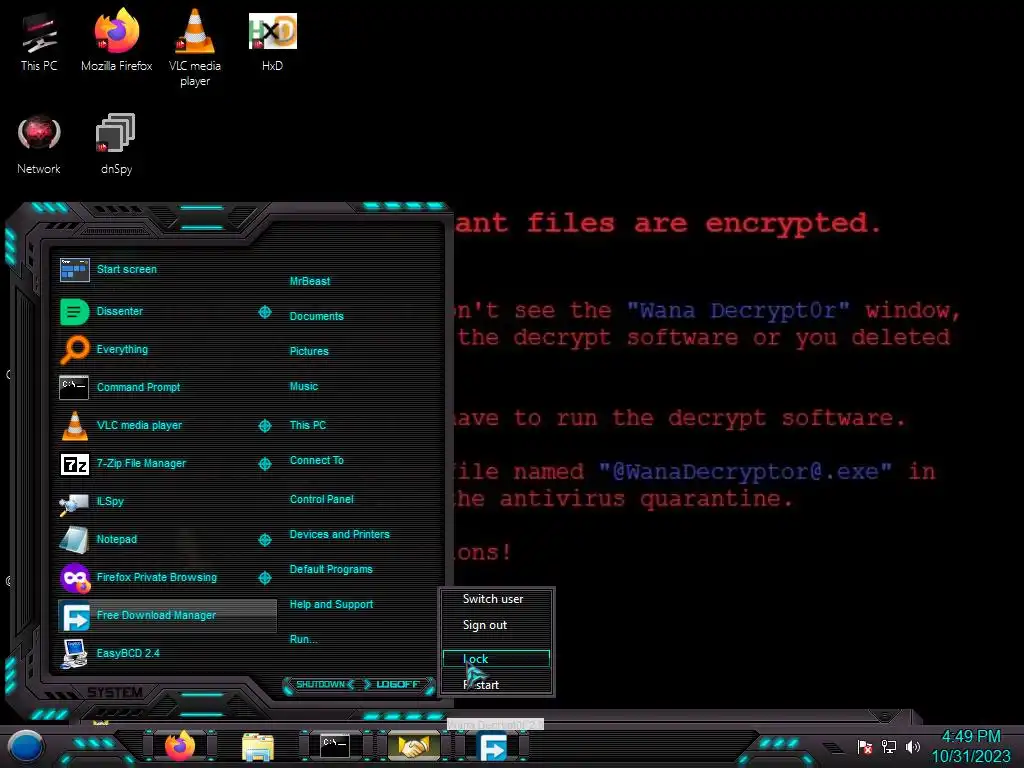
Task: Click the SHUTDOWN button
Action: [x=321, y=684]
